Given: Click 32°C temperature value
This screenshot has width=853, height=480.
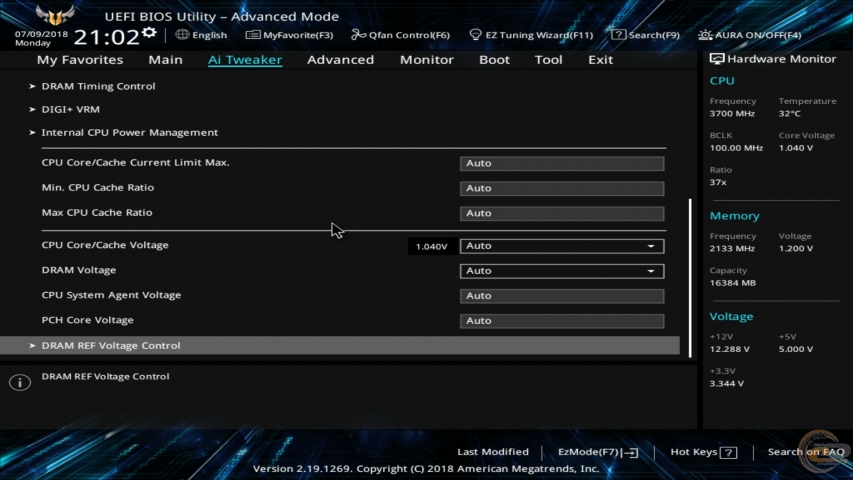Looking at the screenshot, I should point(789,114).
